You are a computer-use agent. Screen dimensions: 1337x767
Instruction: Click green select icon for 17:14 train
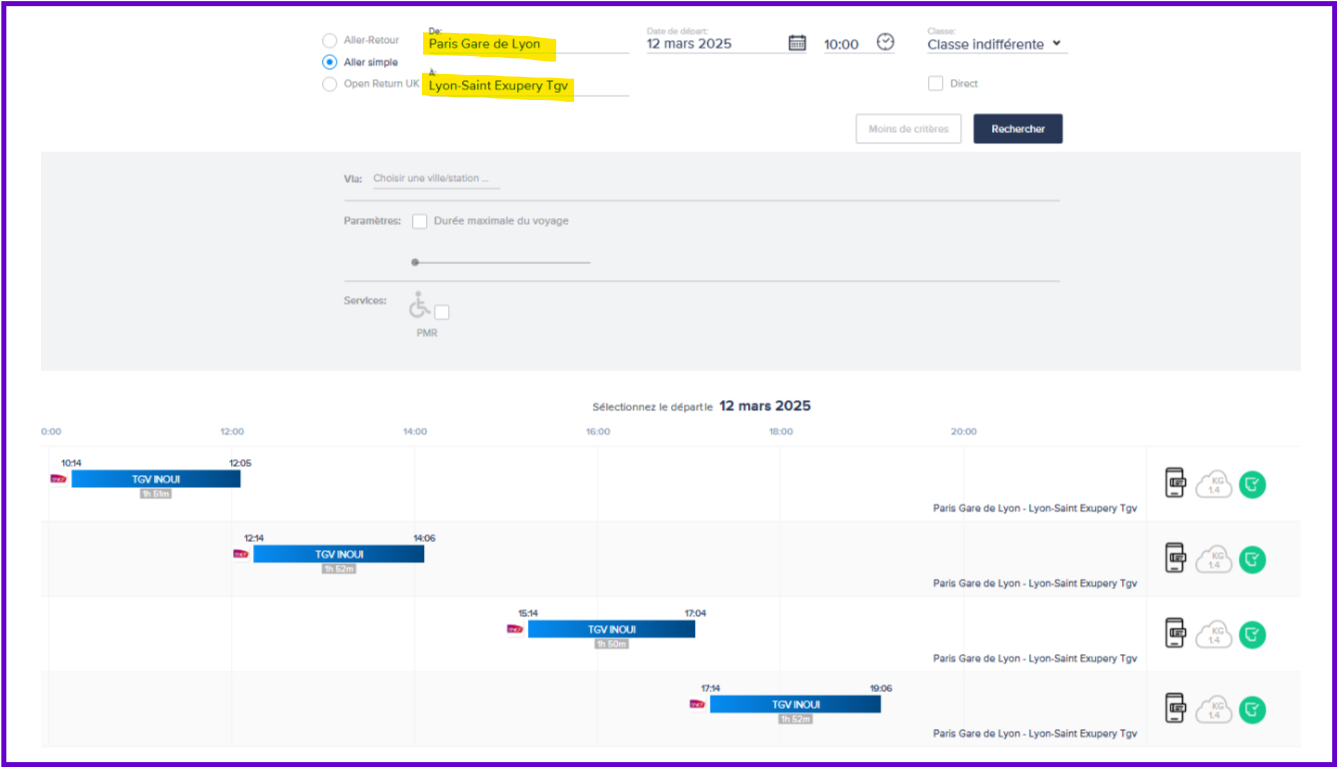pyautogui.click(x=1252, y=710)
